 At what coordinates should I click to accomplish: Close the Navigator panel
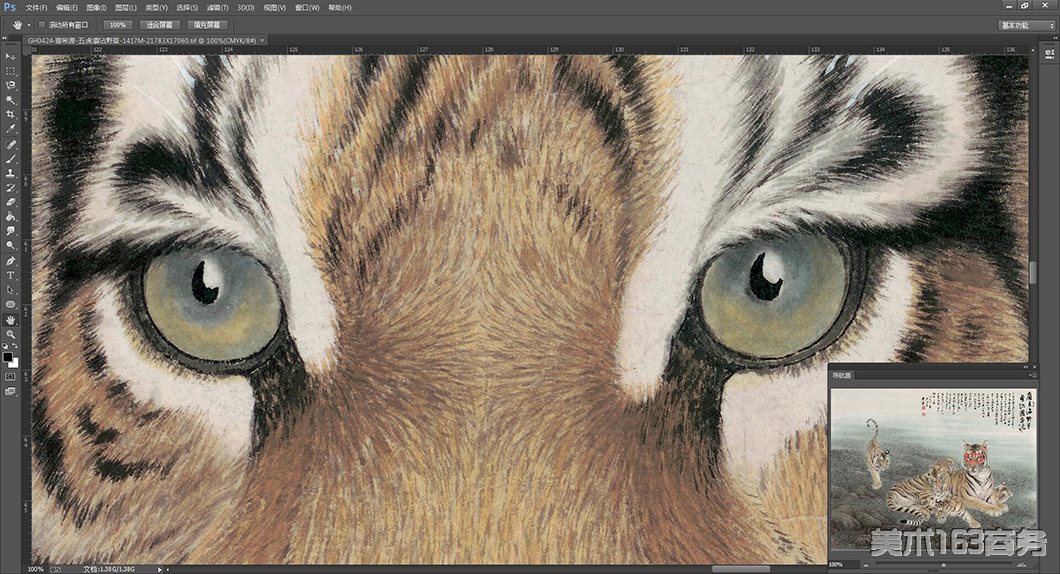[1034, 366]
